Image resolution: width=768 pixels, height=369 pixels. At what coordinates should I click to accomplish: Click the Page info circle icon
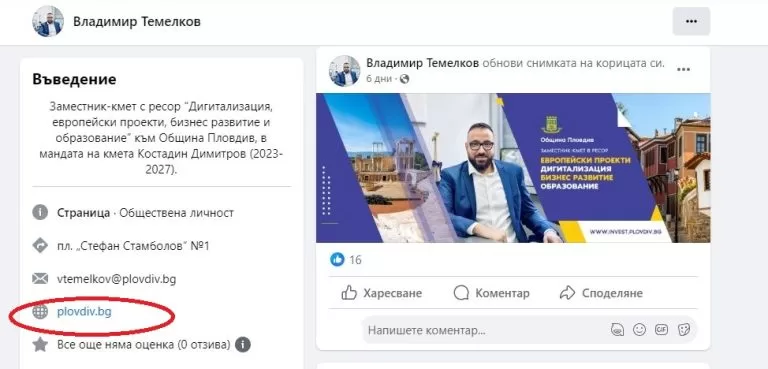click(40, 213)
